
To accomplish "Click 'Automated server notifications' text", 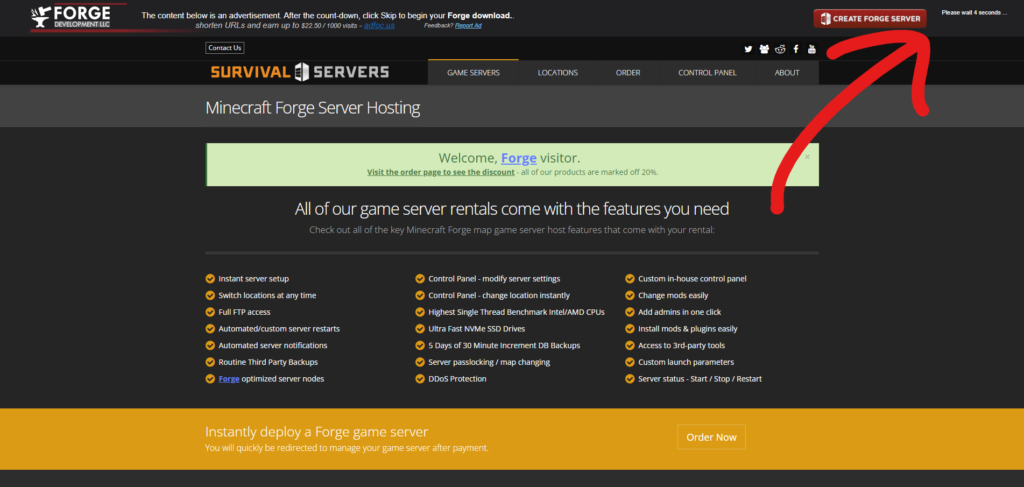I will click(x=273, y=345).
